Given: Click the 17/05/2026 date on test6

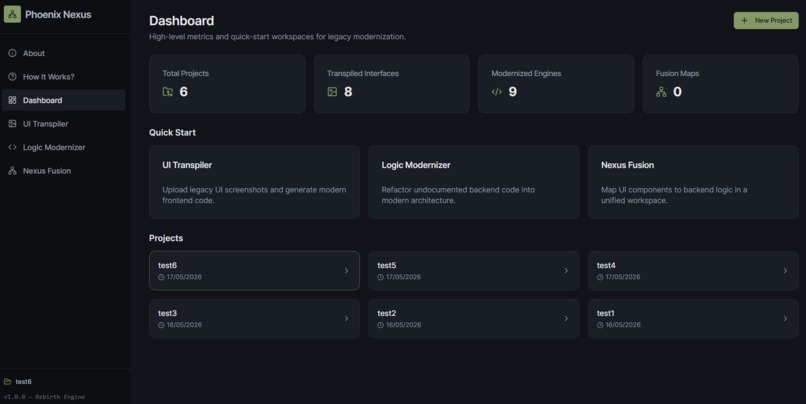Looking at the screenshot, I should [184, 277].
